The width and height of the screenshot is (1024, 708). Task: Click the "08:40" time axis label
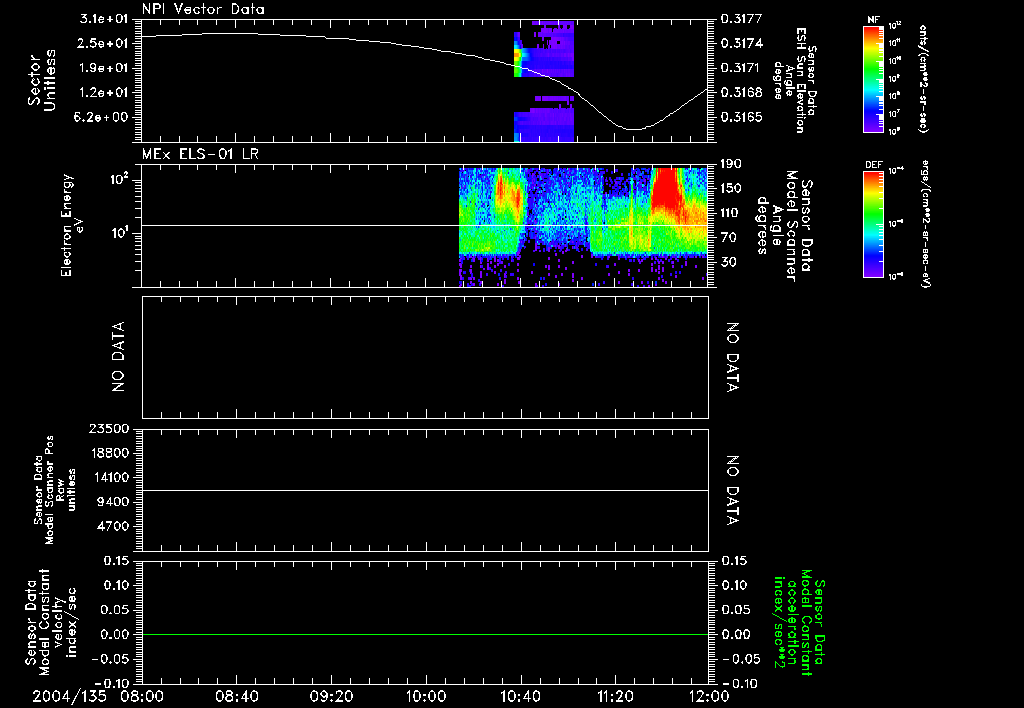(x=237, y=696)
